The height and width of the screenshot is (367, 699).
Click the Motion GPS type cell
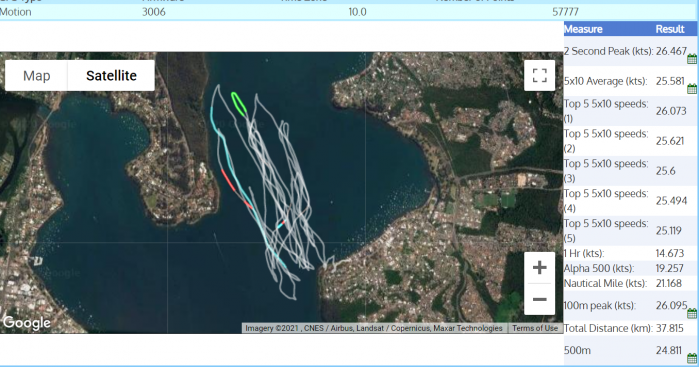[16, 12]
